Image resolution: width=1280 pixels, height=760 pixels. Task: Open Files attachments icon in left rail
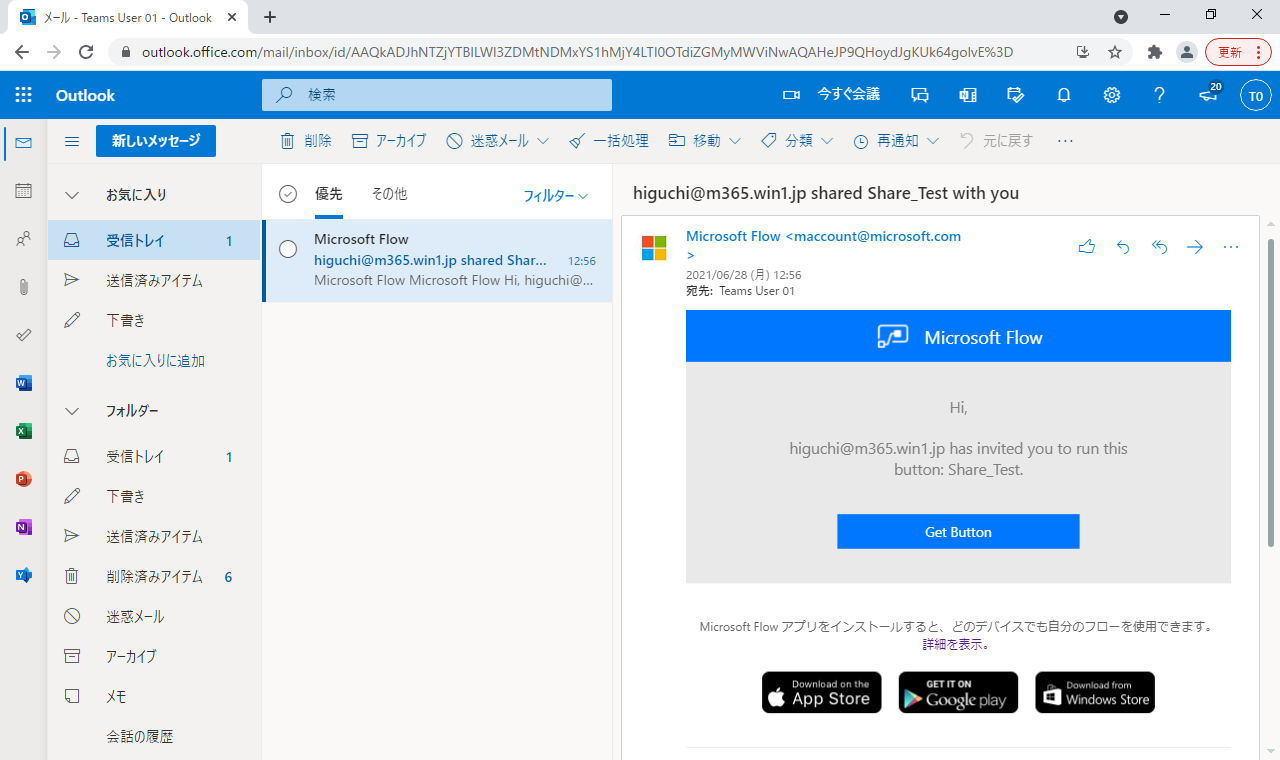[x=24, y=287]
